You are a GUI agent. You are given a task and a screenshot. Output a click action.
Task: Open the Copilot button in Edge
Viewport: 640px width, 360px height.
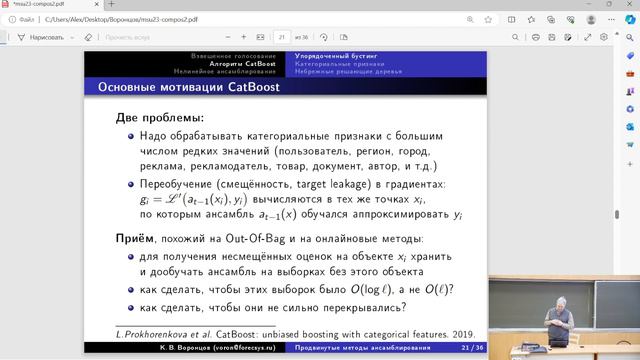[630, 19]
